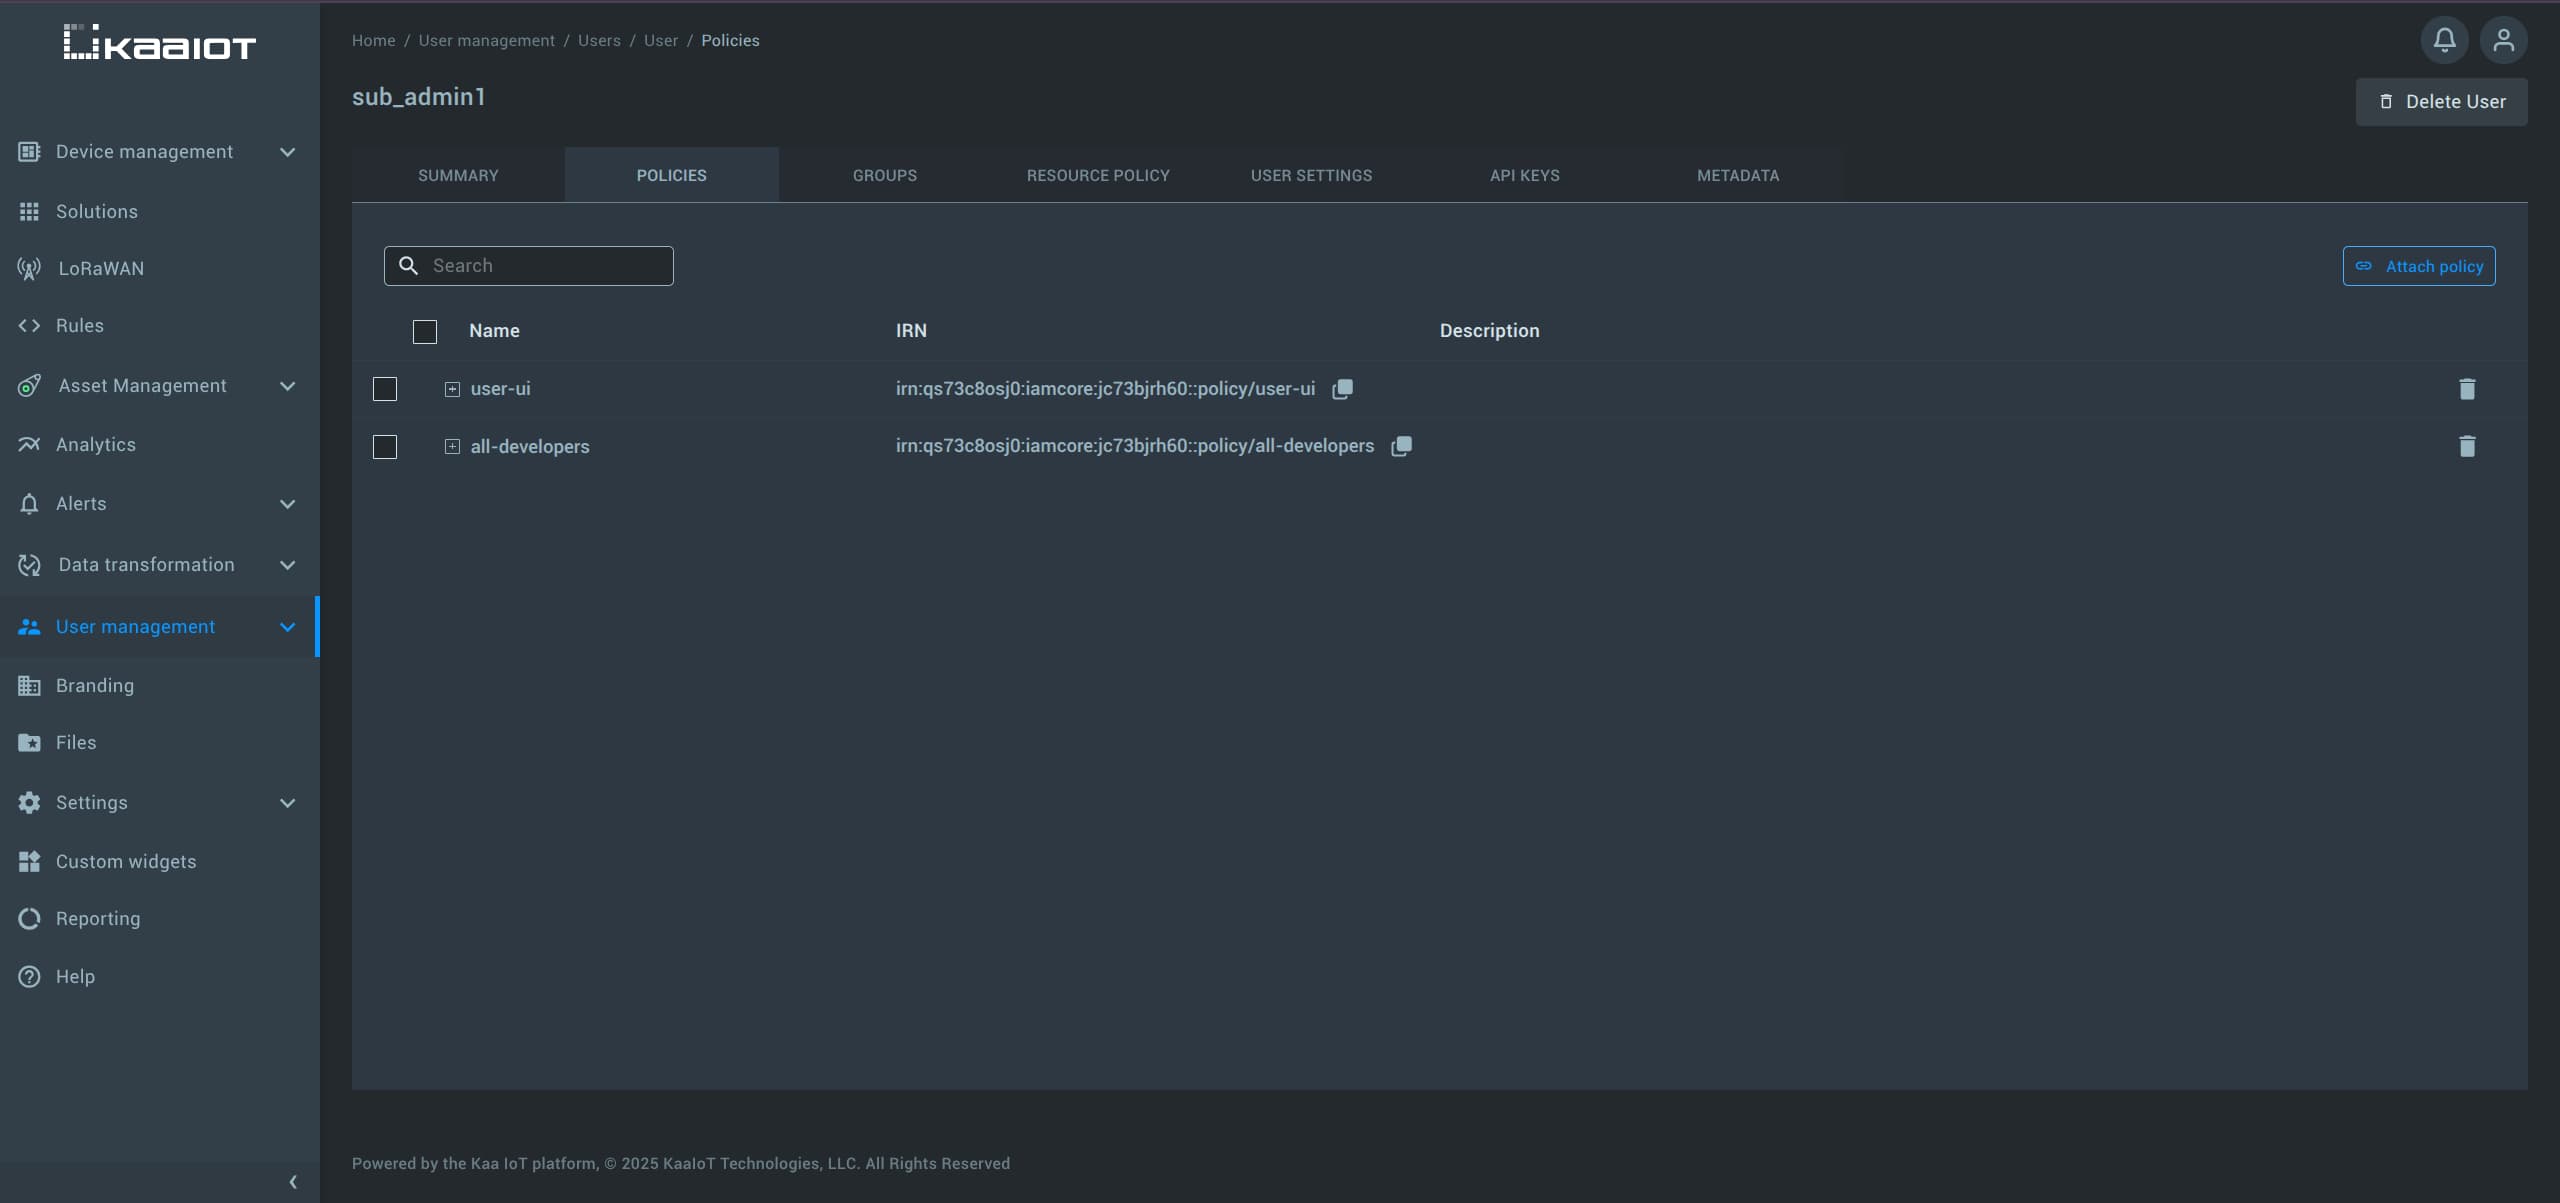The height and width of the screenshot is (1203, 2560).
Task: Open the KaaIoT logo home link
Action: pyautogui.click(x=156, y=42)
